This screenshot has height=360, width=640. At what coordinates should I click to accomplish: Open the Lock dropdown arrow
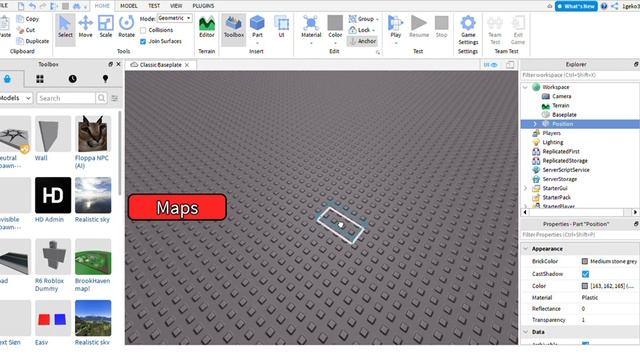373,30
